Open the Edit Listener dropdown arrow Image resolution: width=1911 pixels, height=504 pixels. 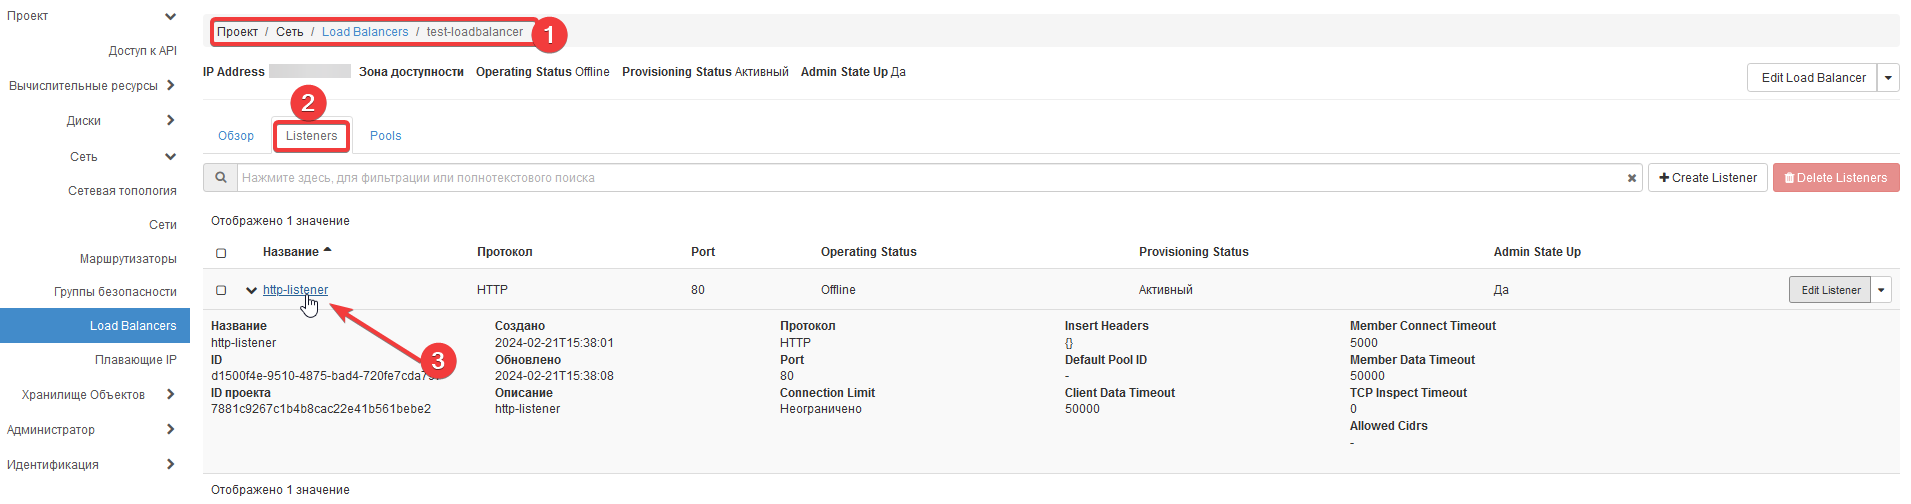point(1881,290)
